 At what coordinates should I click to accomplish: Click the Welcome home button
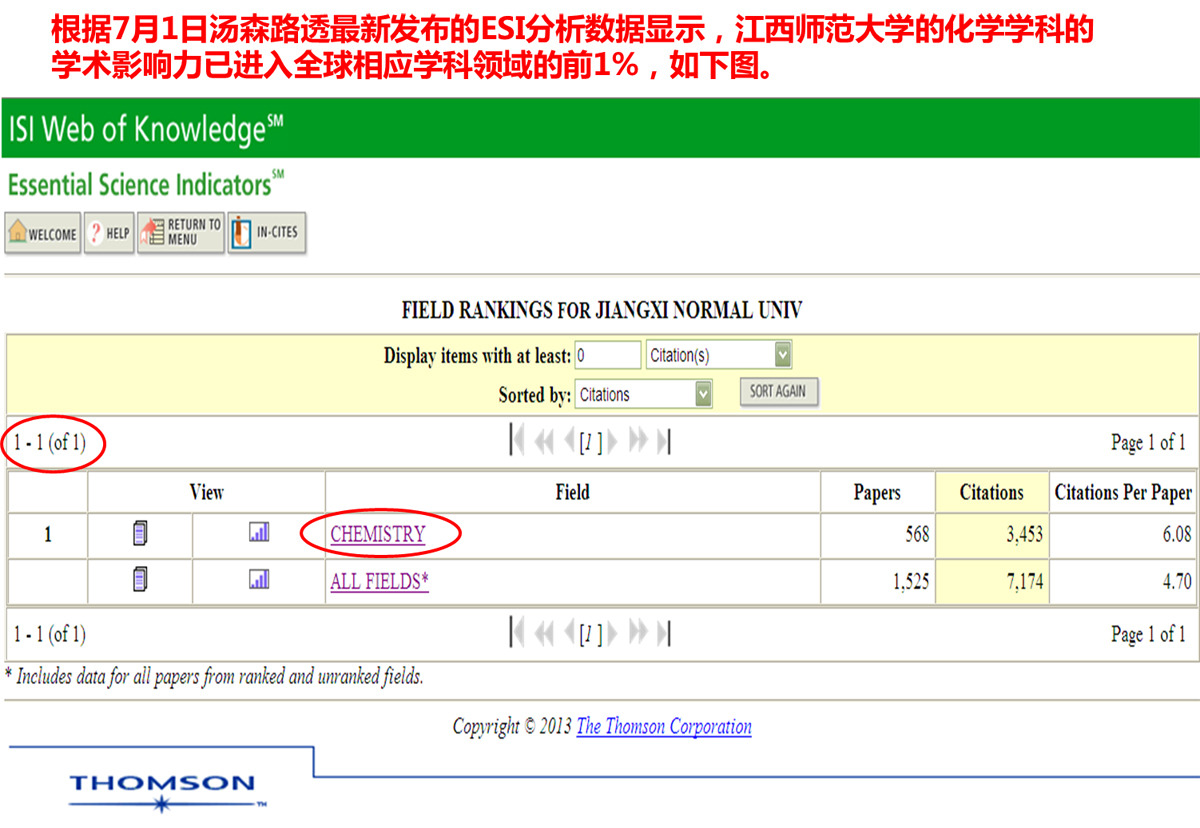point(43,233)
